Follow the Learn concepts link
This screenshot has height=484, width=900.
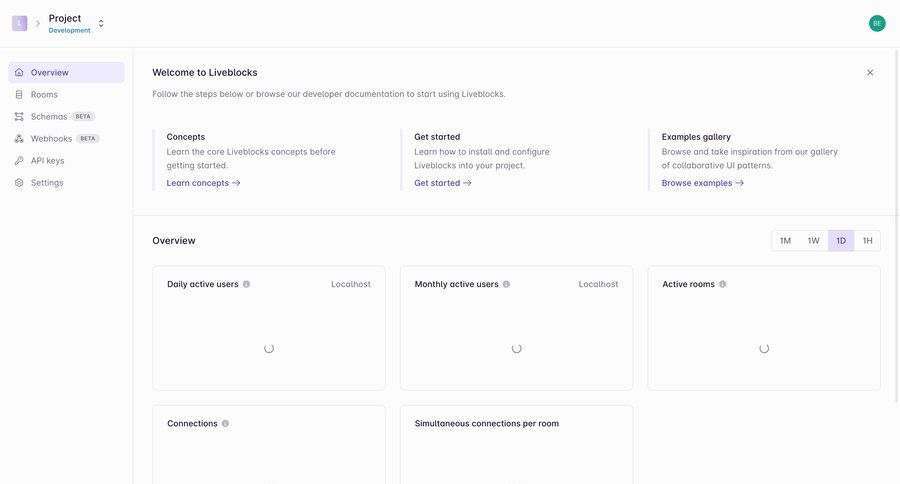click(x=203, y=183)
